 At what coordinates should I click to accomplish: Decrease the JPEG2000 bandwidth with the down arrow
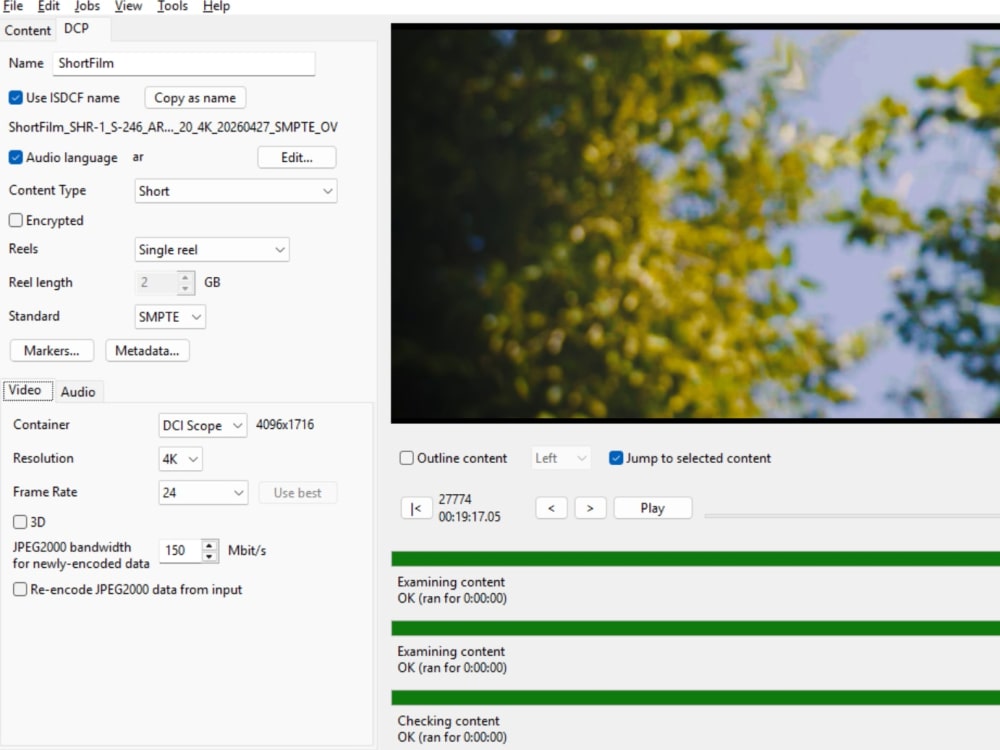tap(209, 556)
